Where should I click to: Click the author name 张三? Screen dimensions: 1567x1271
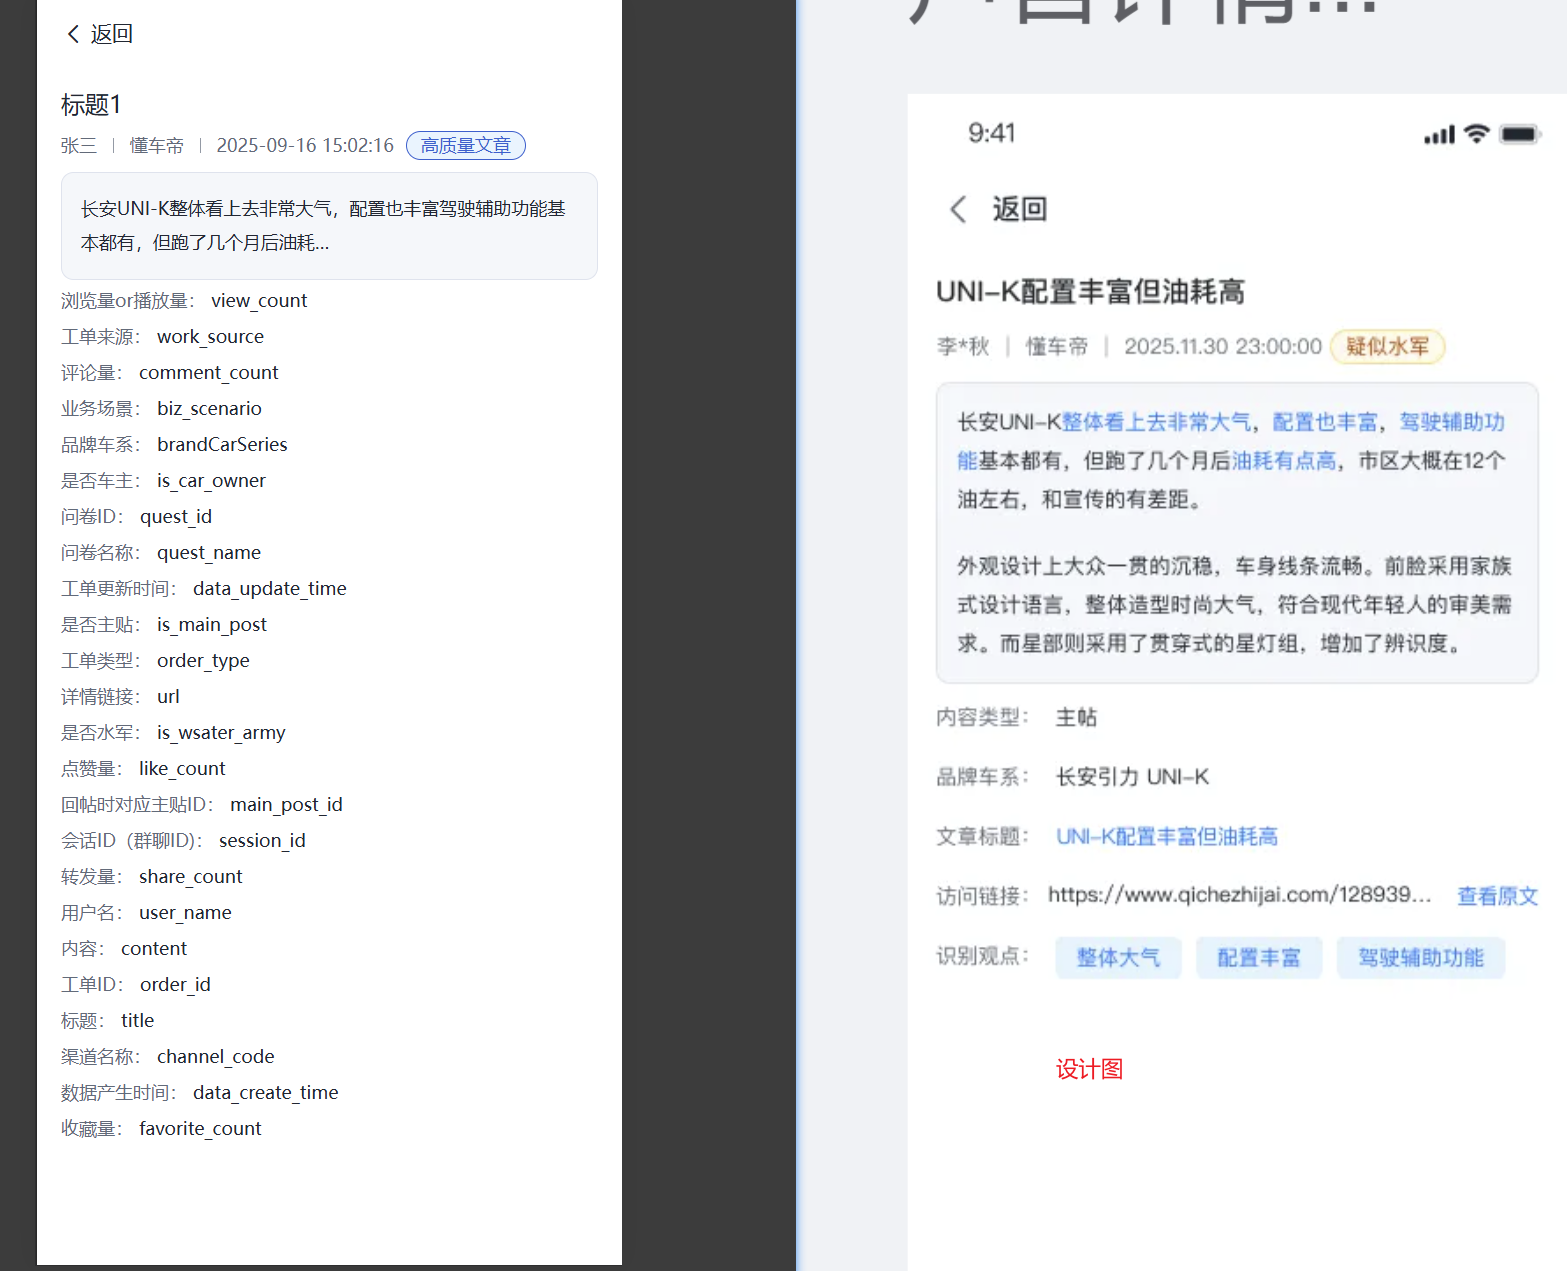79,146
